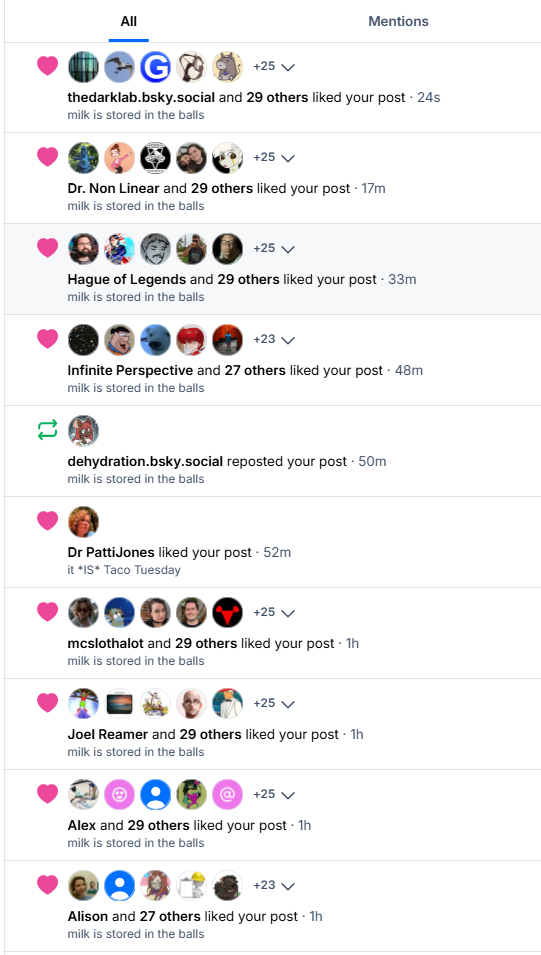Click the blue default avatar in Alison's notification
The image size is (541, 955).
click(x=119, y=886)
